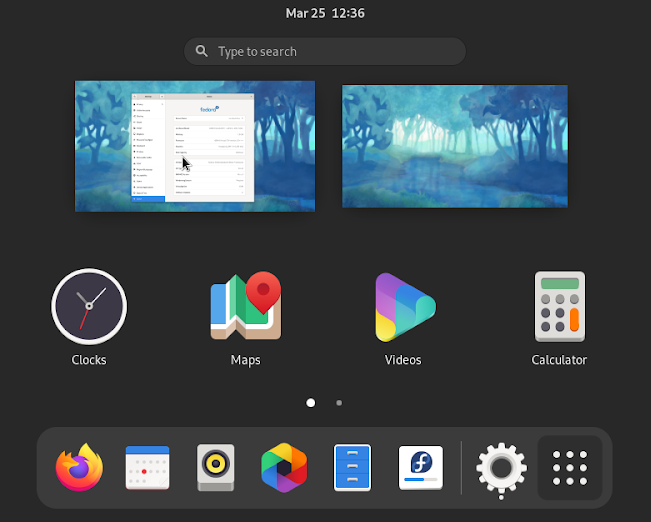Click the Clocks label

(x=89, y=360)
